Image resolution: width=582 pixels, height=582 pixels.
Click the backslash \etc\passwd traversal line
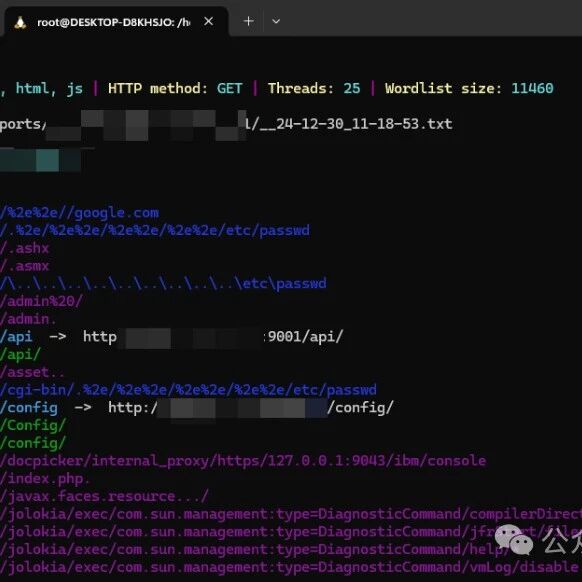(x=163, y=284)
